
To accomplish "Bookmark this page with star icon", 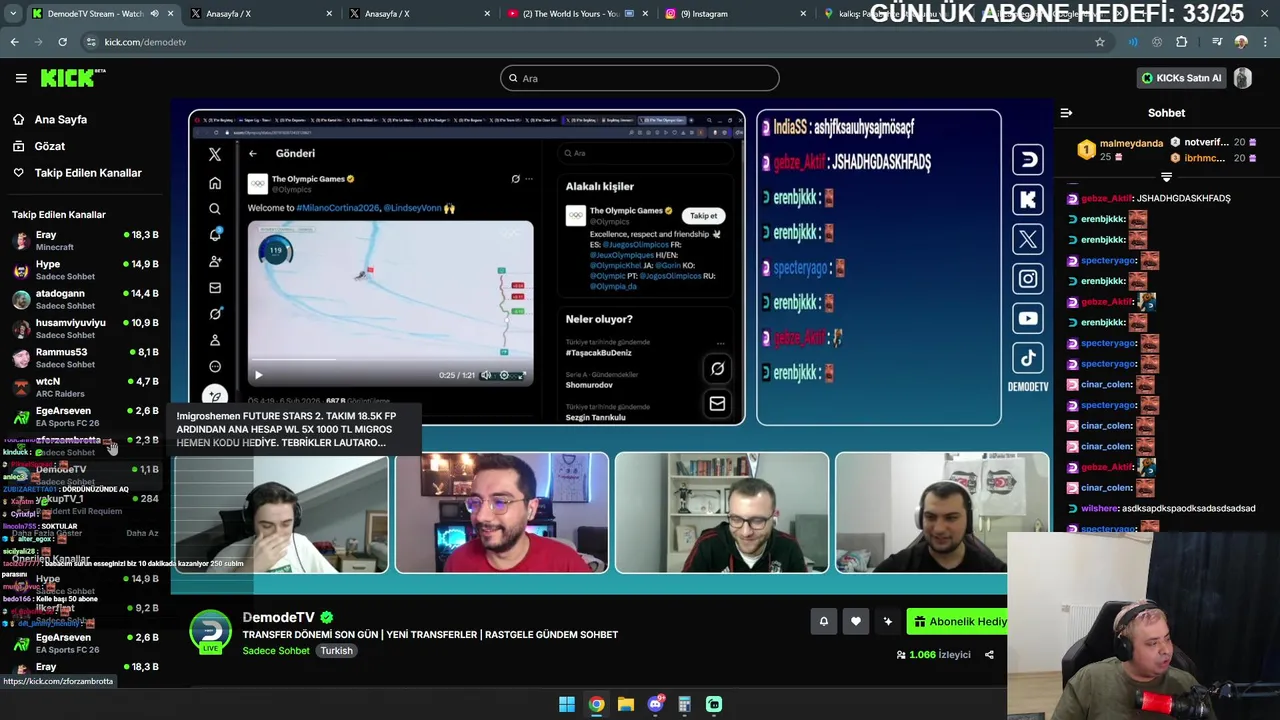I will [x=1100, y=42].
